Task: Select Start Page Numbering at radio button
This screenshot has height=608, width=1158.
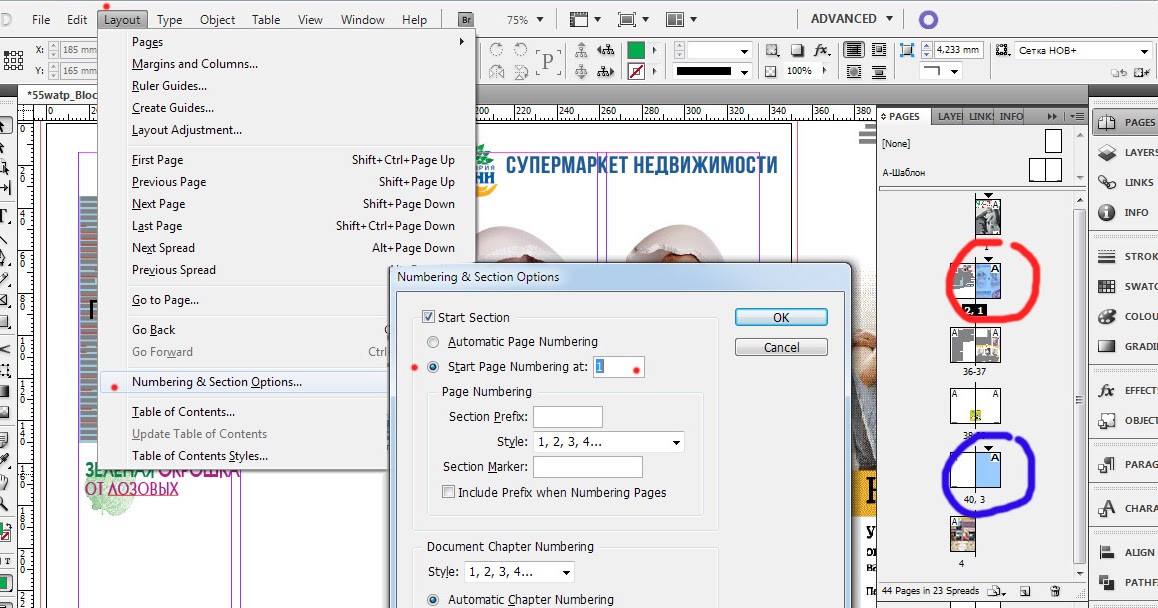Action: (x=433, y=366)
